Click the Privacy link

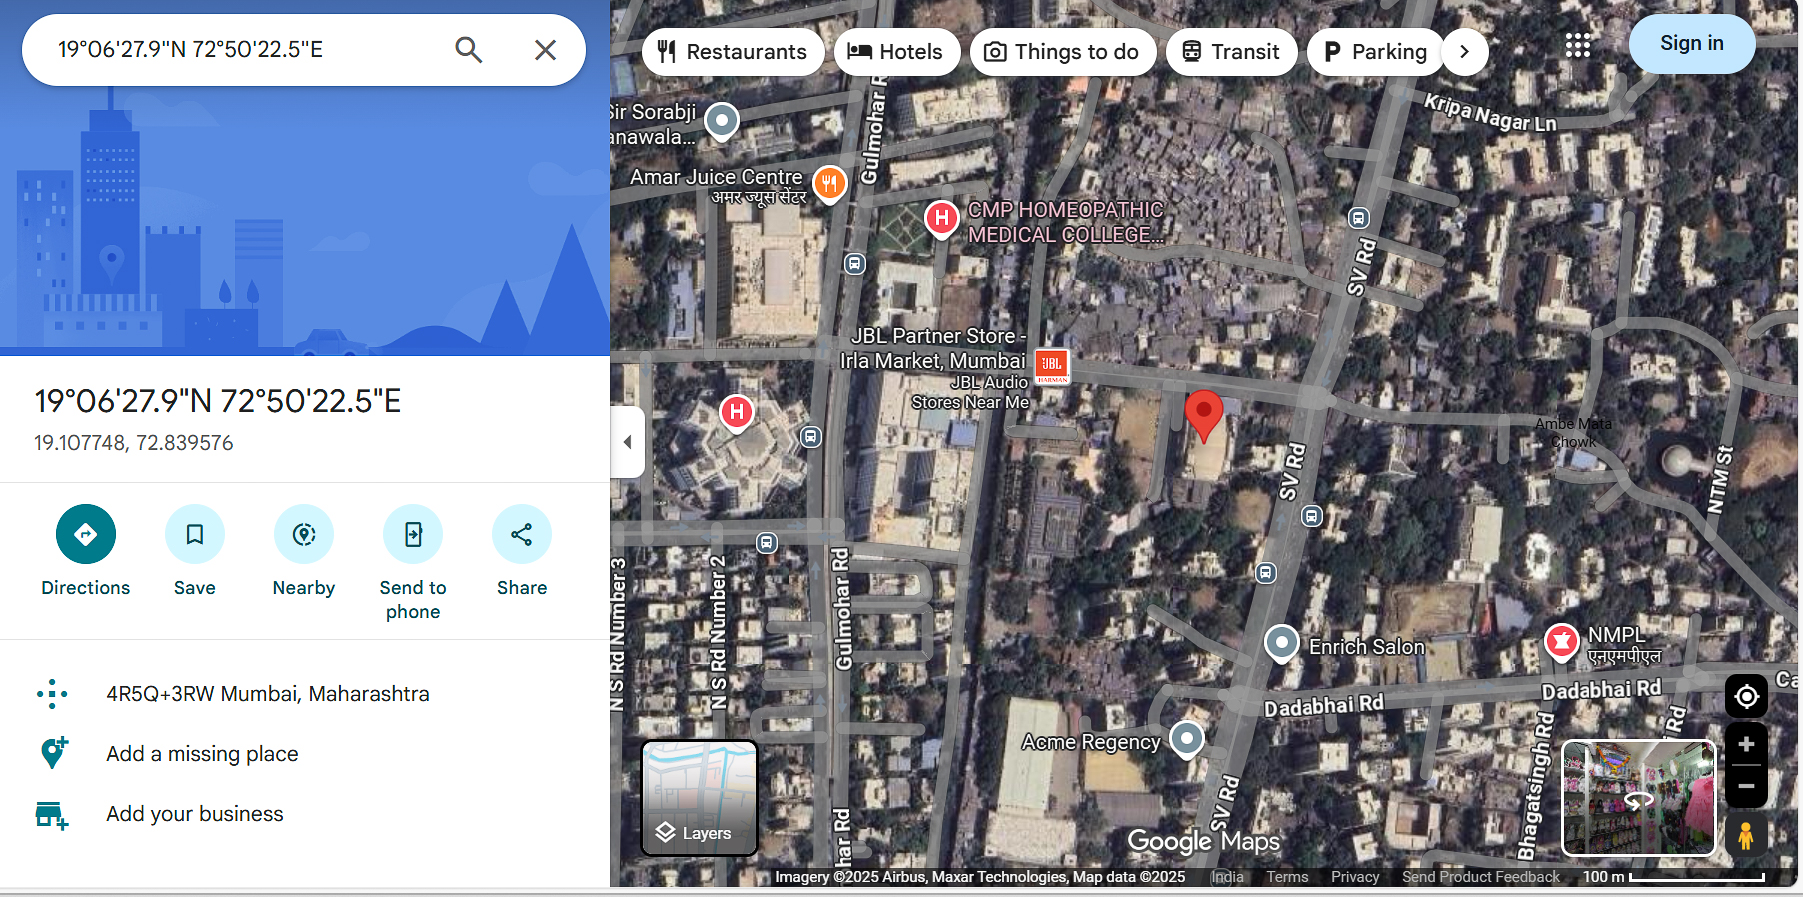click(x=1355, y=877)
